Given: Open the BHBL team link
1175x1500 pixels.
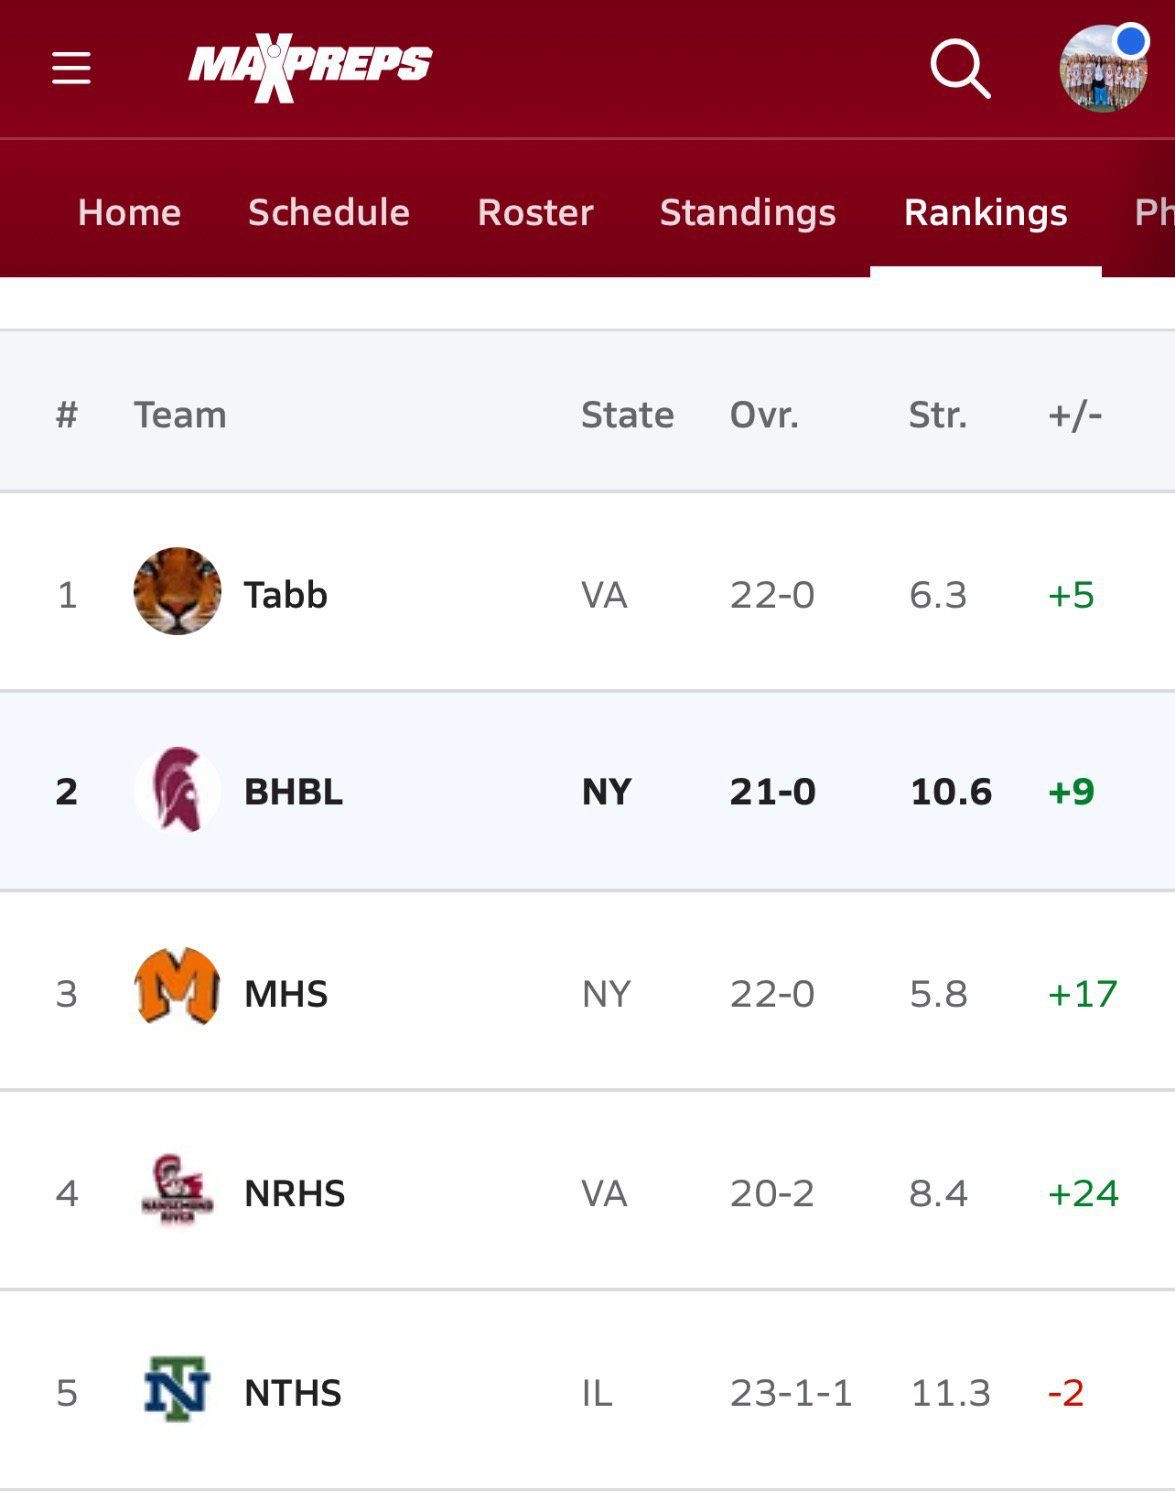Looking at the screenshot, I should (294, 792).
